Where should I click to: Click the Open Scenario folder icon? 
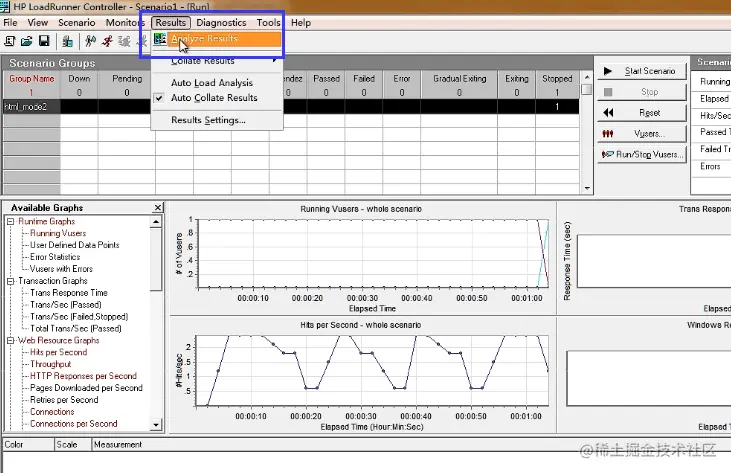(x=27, y=41)
